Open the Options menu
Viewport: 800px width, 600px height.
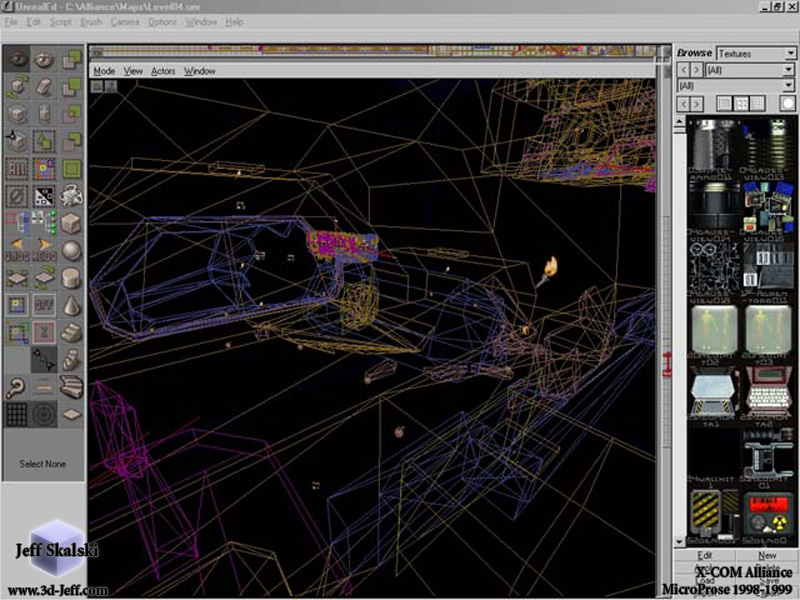(162, 22)
